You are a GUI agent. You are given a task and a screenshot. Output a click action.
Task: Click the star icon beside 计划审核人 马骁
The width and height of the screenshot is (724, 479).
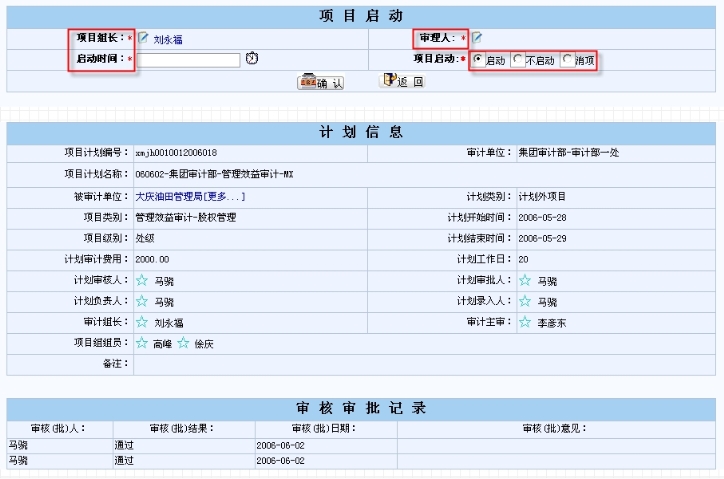142,281
